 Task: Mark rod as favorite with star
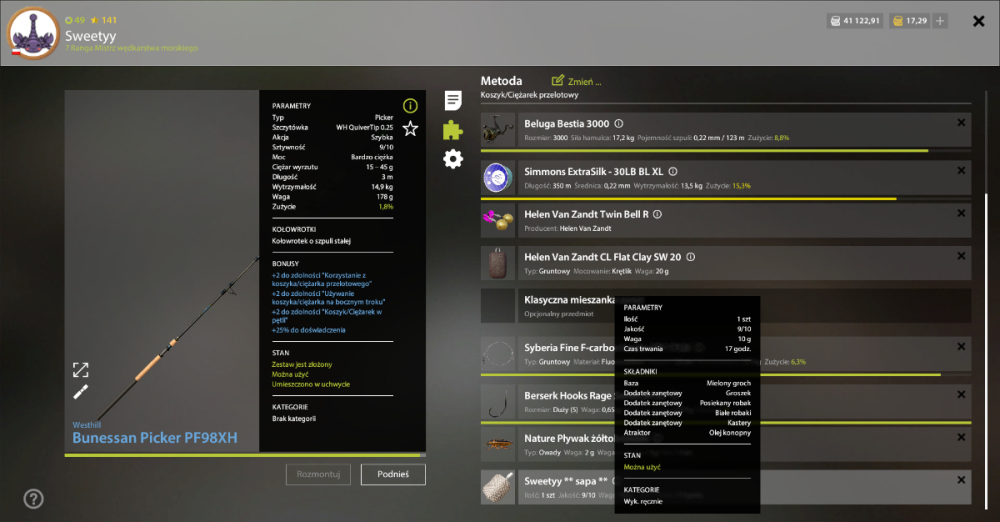(x=410, y=129)
